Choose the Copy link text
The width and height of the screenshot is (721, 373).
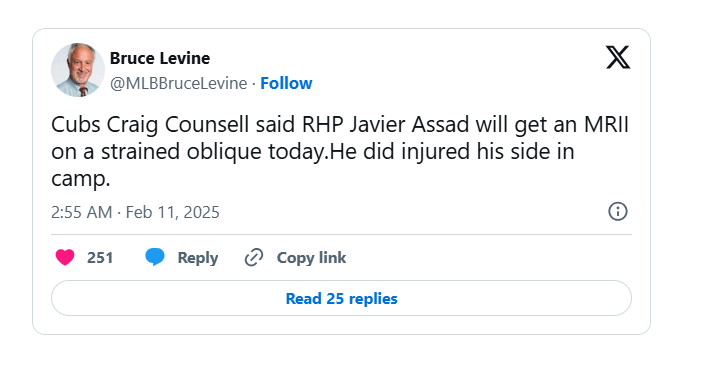click(311, 258)
